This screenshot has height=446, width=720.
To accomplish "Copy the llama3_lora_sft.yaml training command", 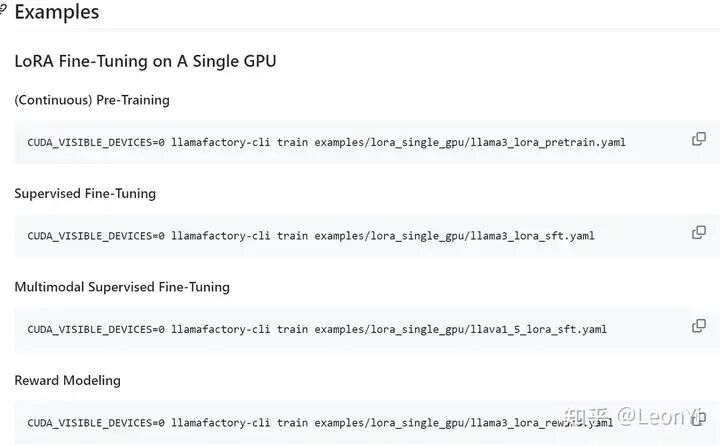I will tap(699, 232).
